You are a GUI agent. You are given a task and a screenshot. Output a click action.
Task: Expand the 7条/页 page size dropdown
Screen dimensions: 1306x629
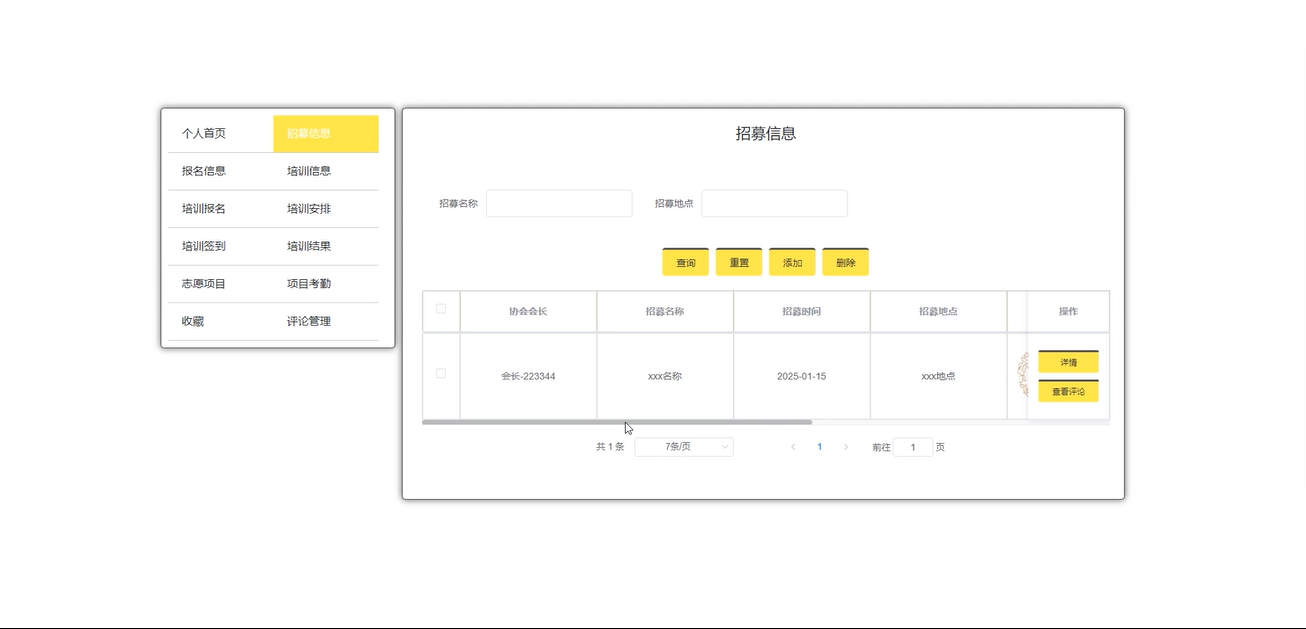[684, 447]
